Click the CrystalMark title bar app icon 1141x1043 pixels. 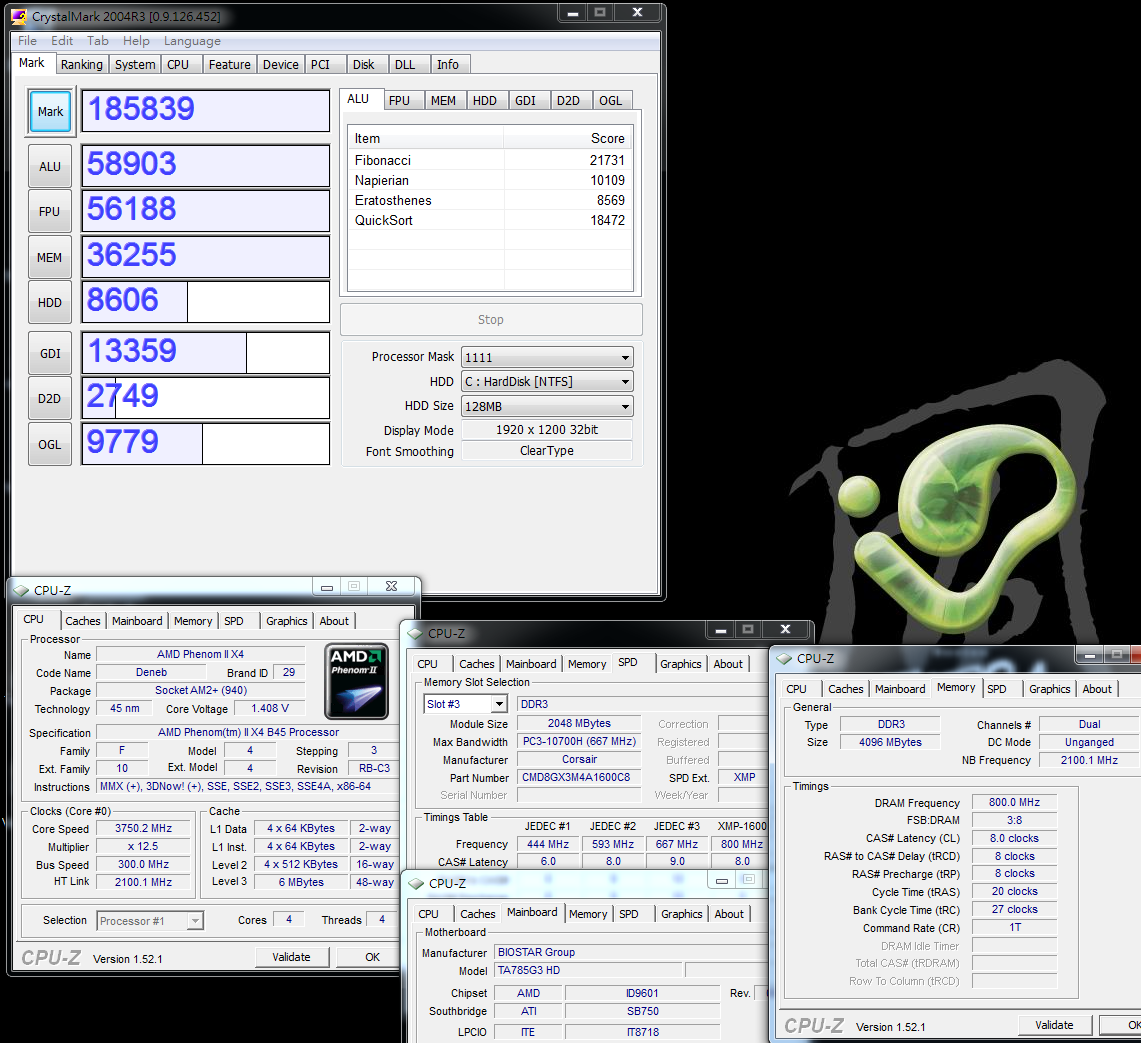pyautogui.click(x=19, y=15)
